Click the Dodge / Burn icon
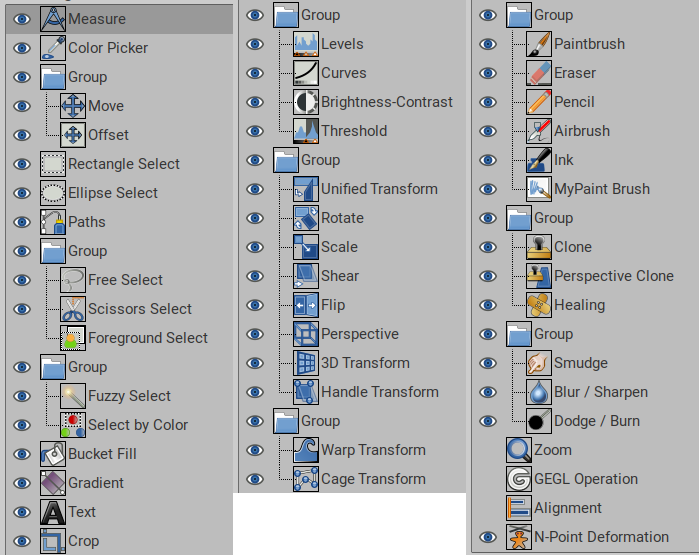The image size is (699, 555). tap(539, 421)
